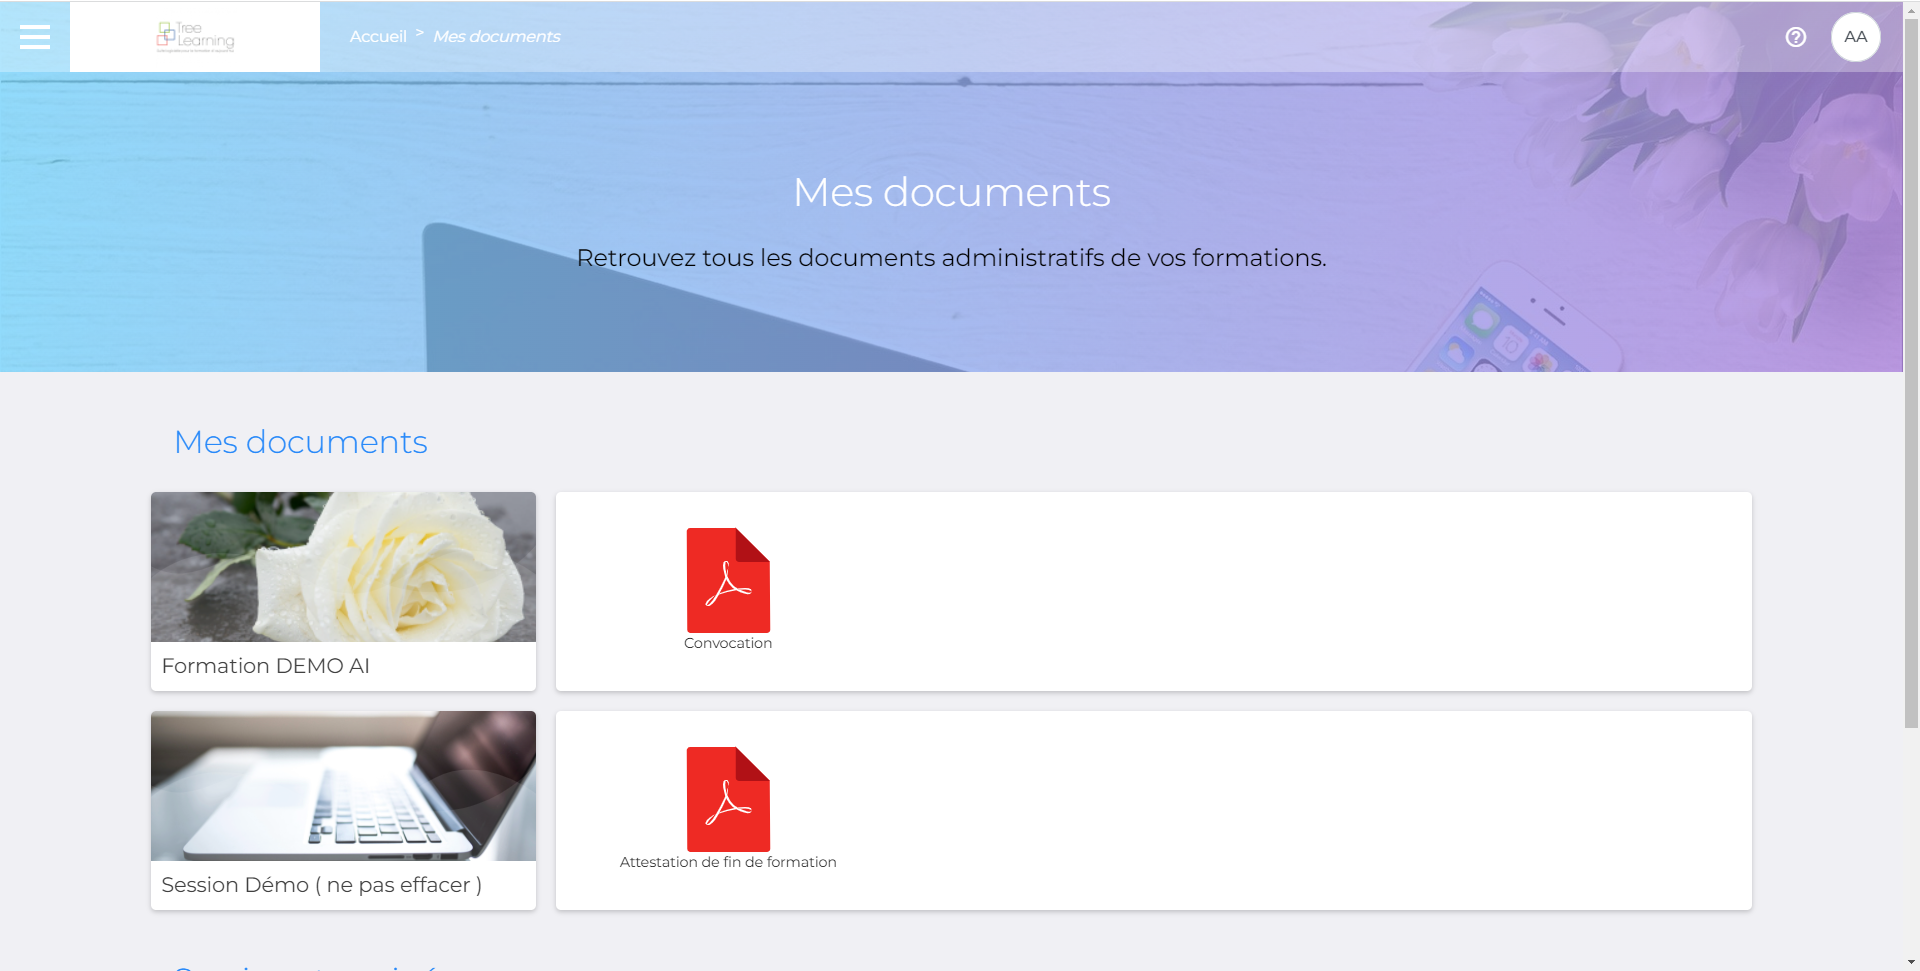Open the Accueil breadcrumb link
1920x971 pixels.
point(378,36)
